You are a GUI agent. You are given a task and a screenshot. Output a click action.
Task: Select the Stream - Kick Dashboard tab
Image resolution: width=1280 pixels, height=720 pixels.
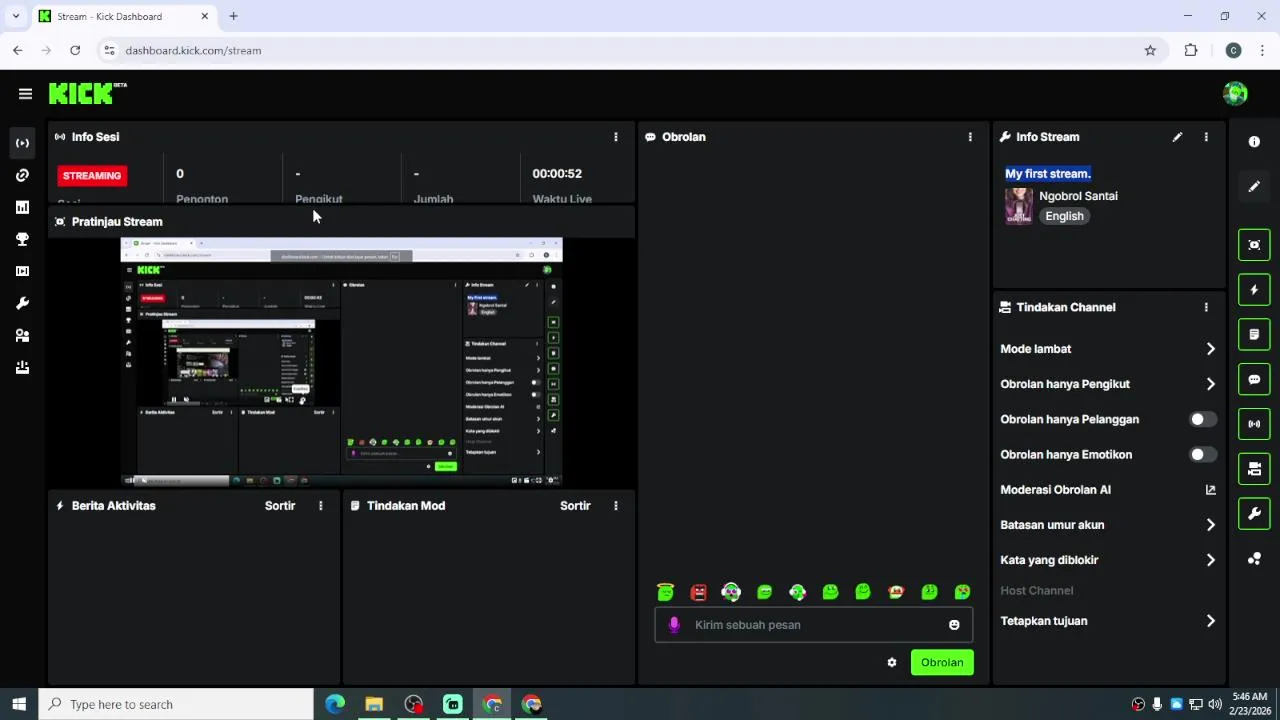[124, 16]
